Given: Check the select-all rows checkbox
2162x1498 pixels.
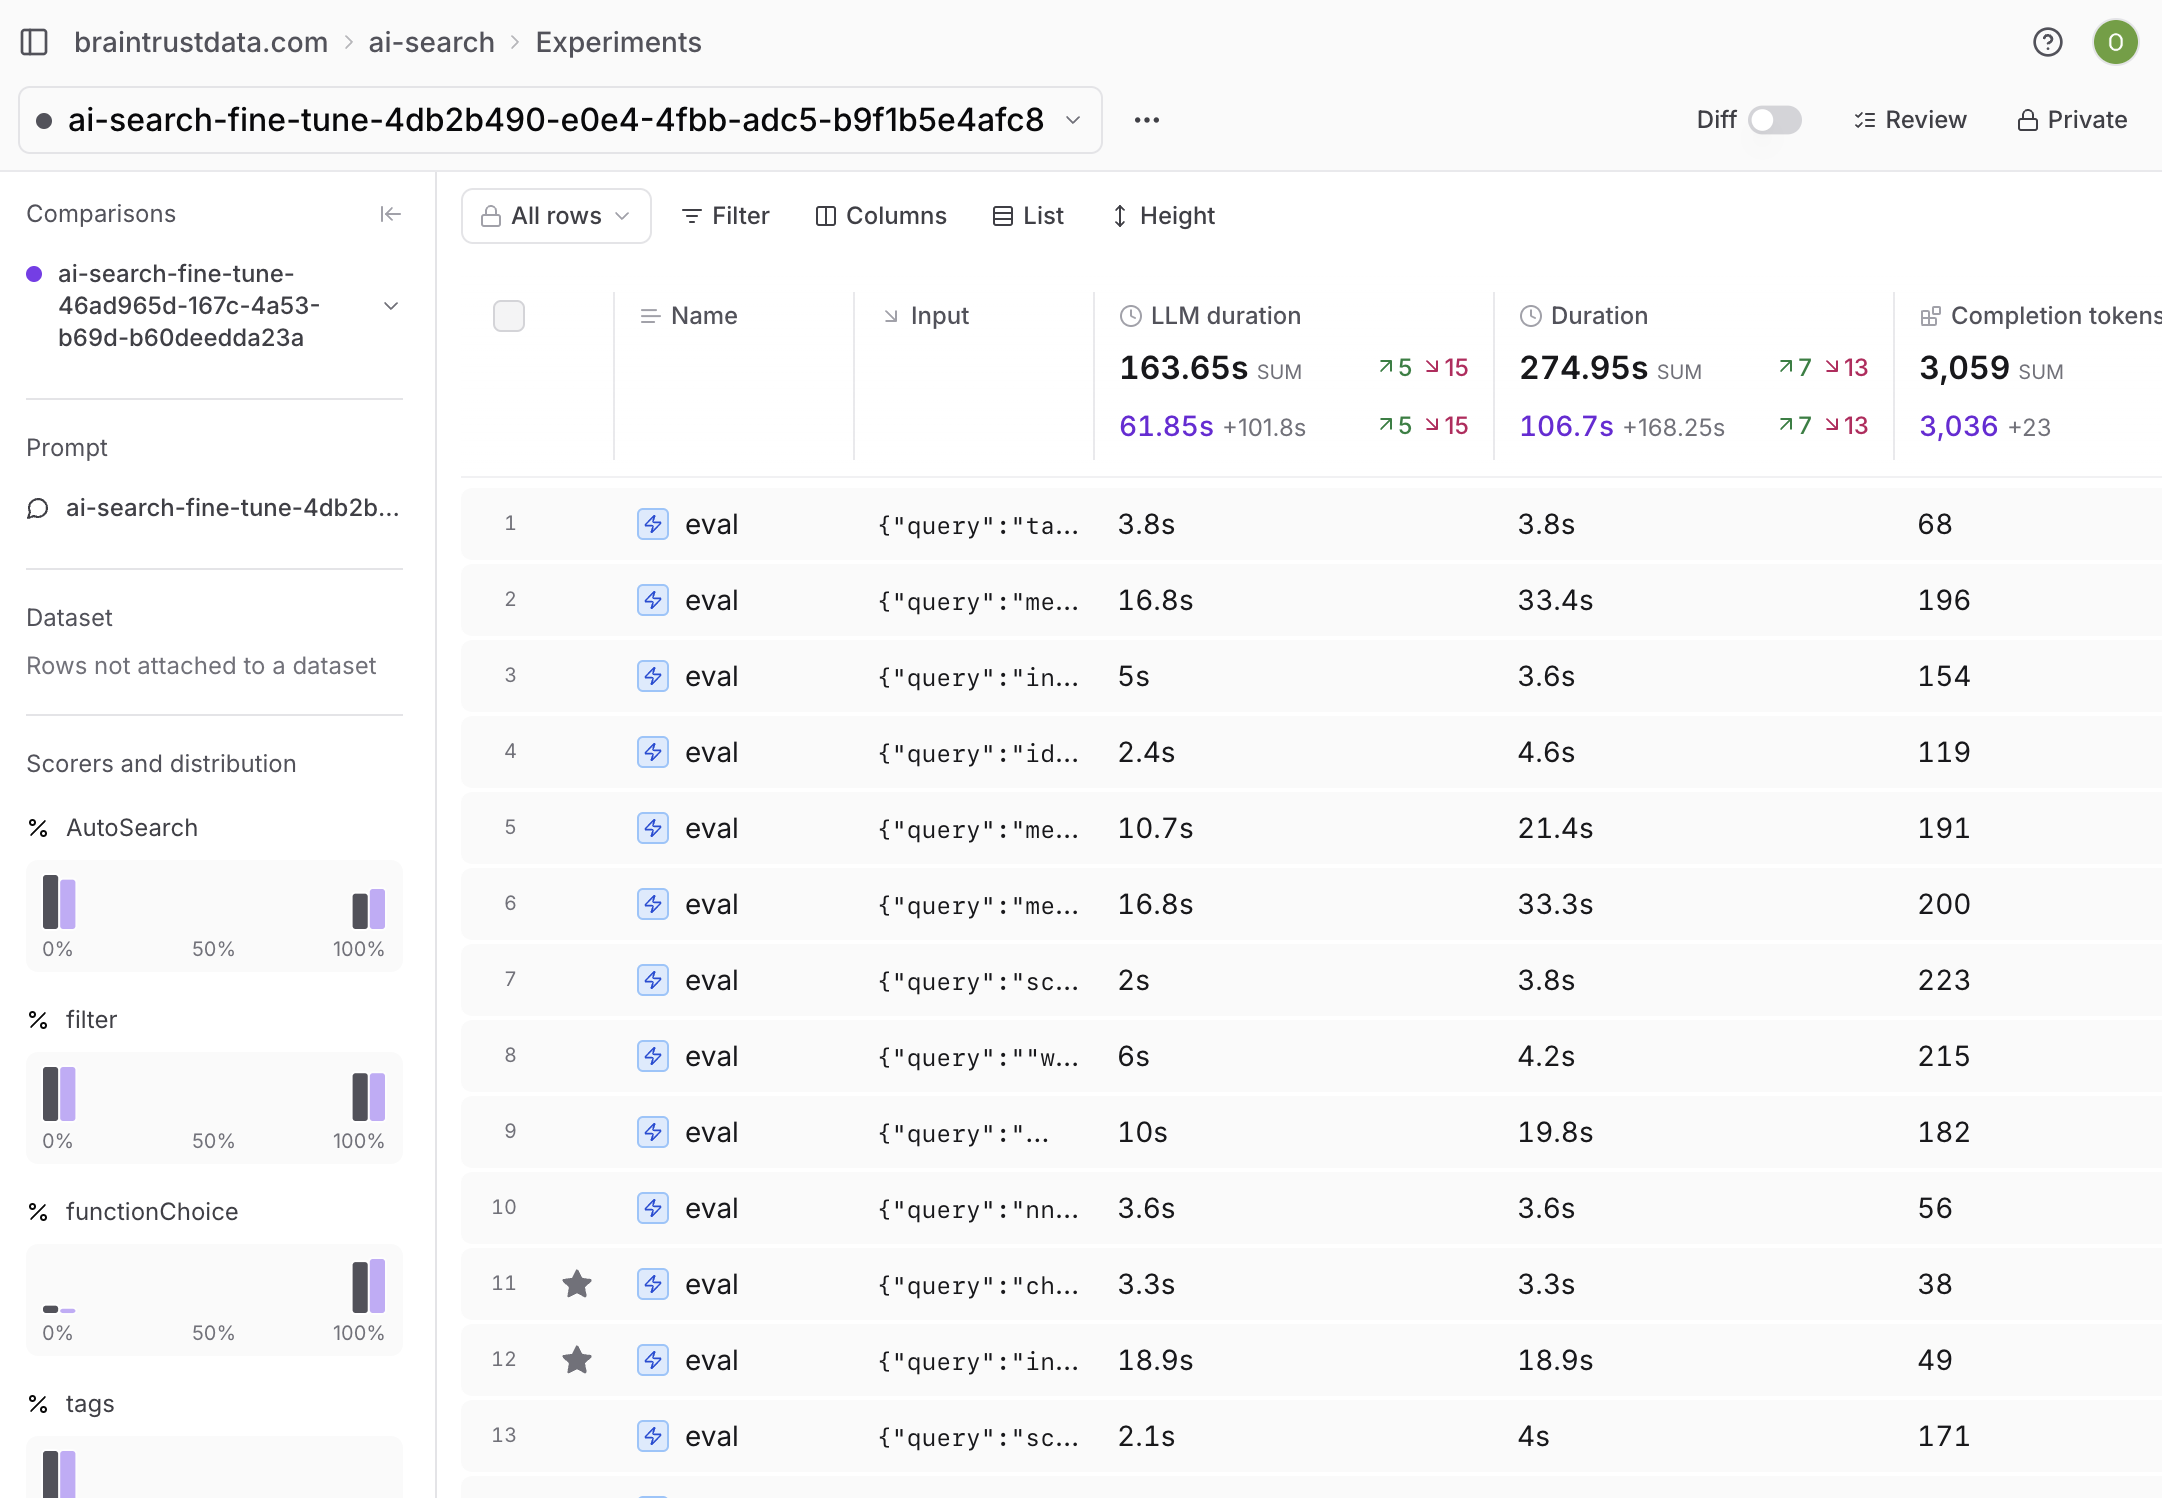Looking at the screenshot, I should [x=509, y=316].
